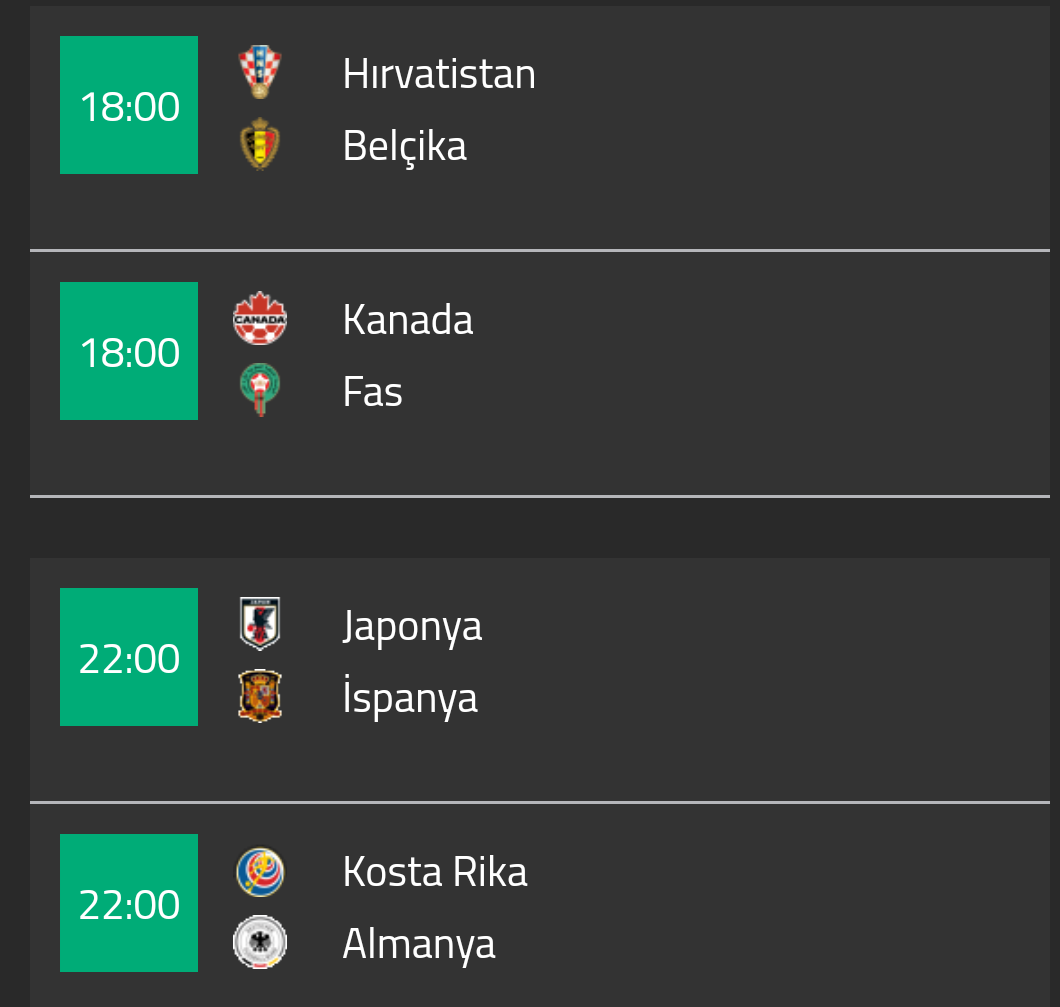Open the Hırvatistan team link
This screenshot has width=1060, height=1007.
pyautogui.click(x=439, y=74)
